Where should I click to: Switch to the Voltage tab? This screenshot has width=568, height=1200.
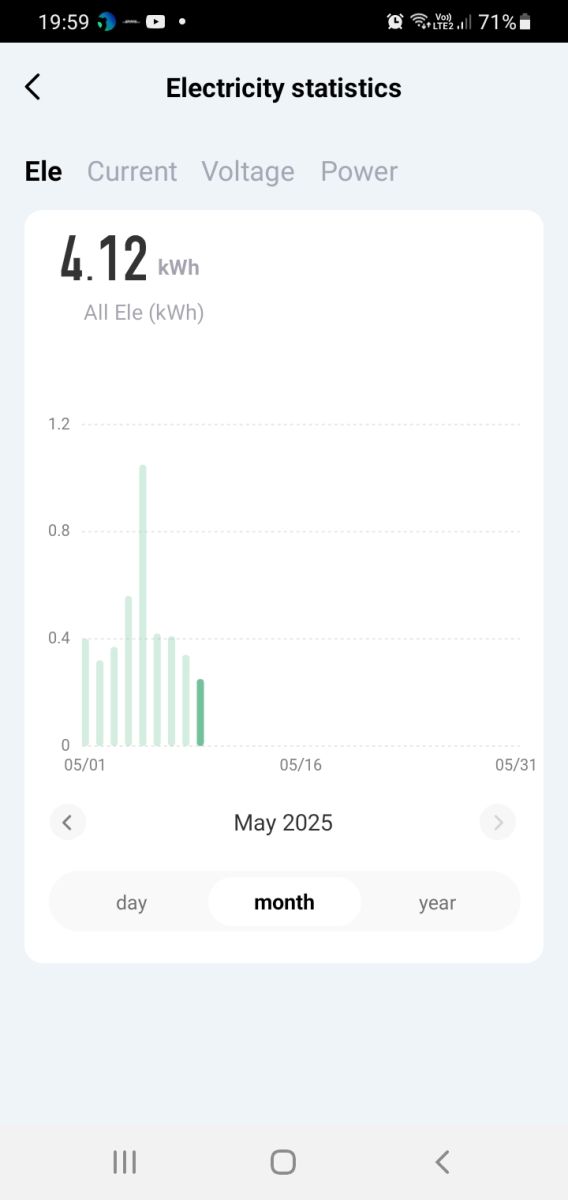point(248,171)
